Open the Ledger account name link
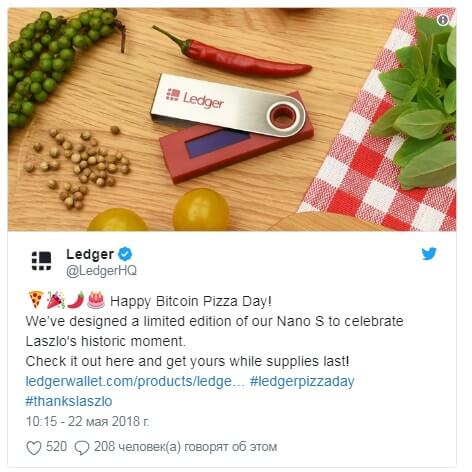This screenshot has height=472, width=472. pyautogui.click(x=90, y=254)
